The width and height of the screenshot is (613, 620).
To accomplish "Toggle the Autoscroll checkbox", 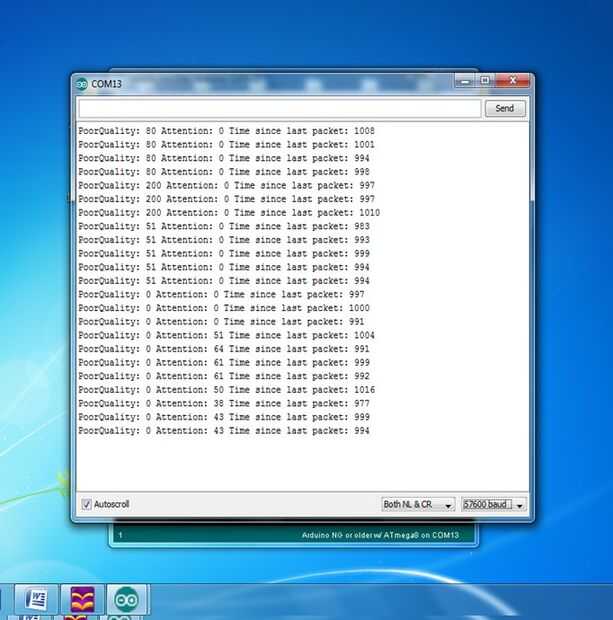I will [86, 504].
